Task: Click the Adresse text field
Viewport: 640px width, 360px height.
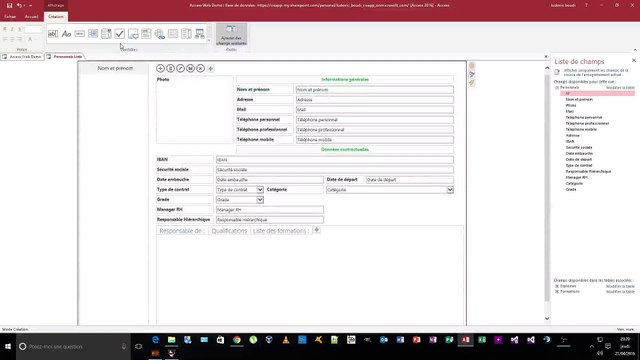Action: point(374,100)
